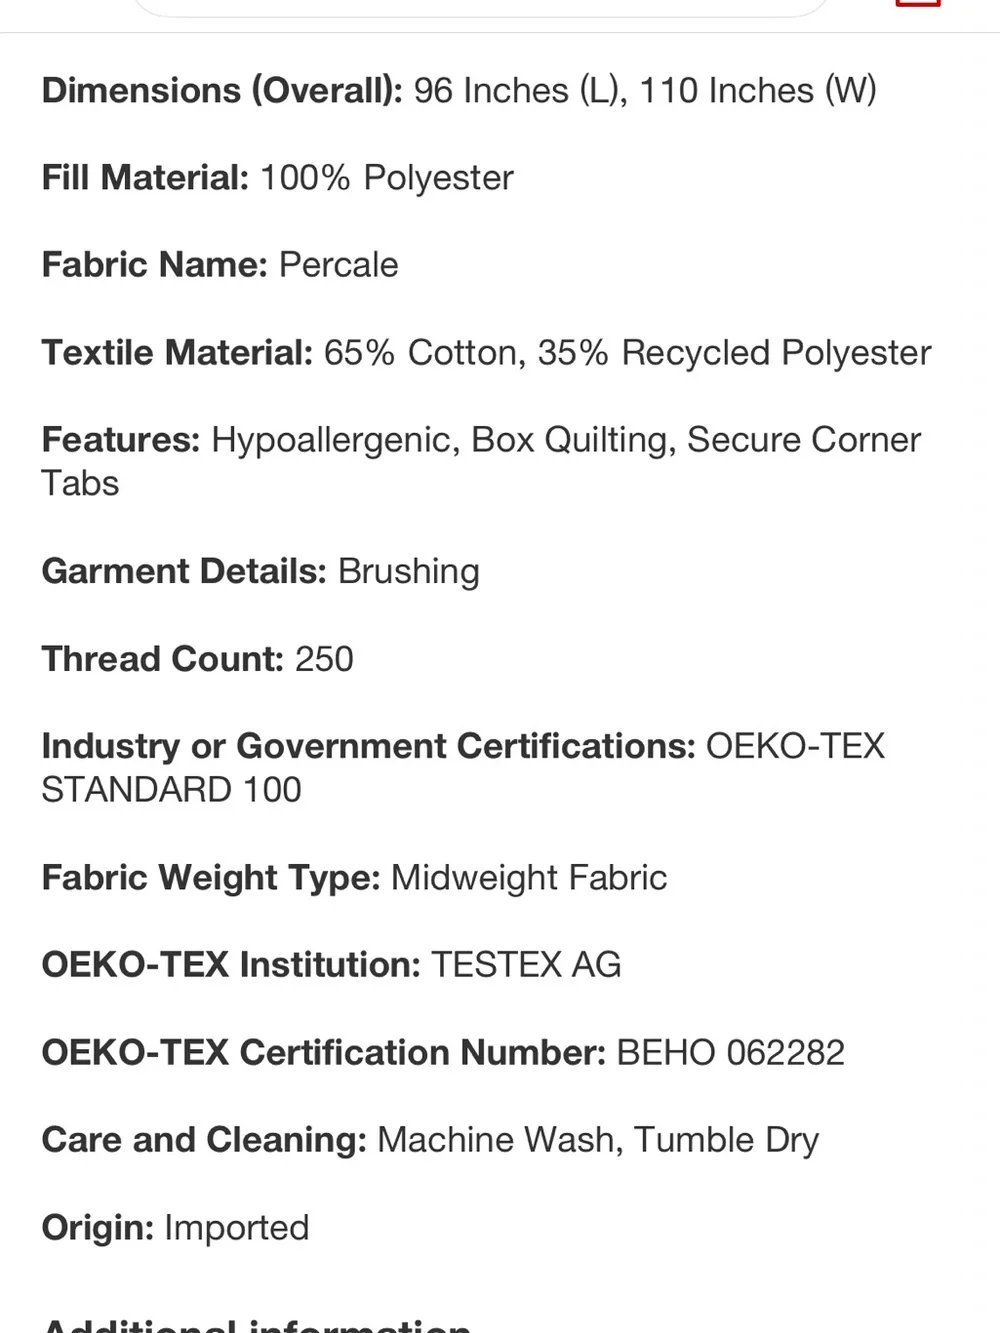The image size is (1000, 1333).
Task: Tap the Thread Count 250 value
Action: click(x=324, y=659)
